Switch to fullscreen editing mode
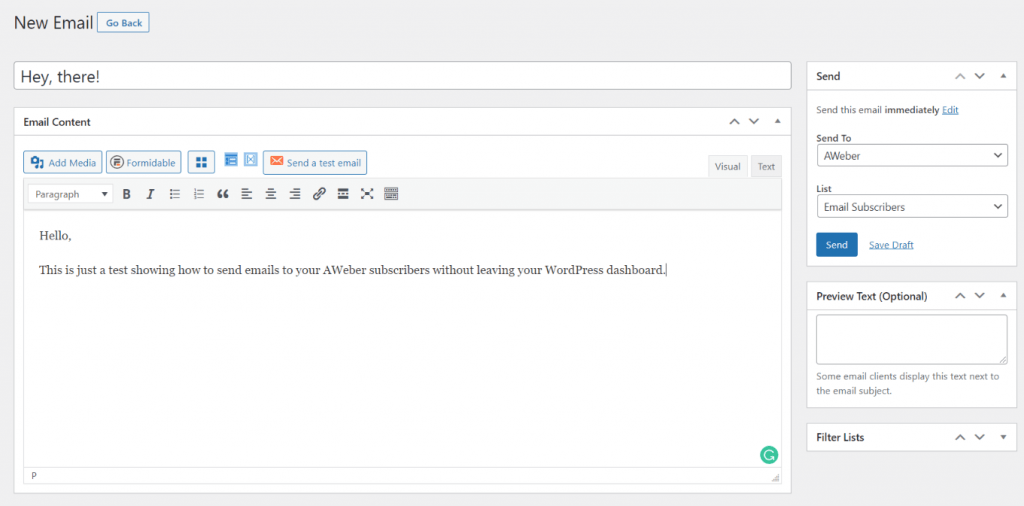This screenshot has width=1024, height=506. (x=367, y=194)
